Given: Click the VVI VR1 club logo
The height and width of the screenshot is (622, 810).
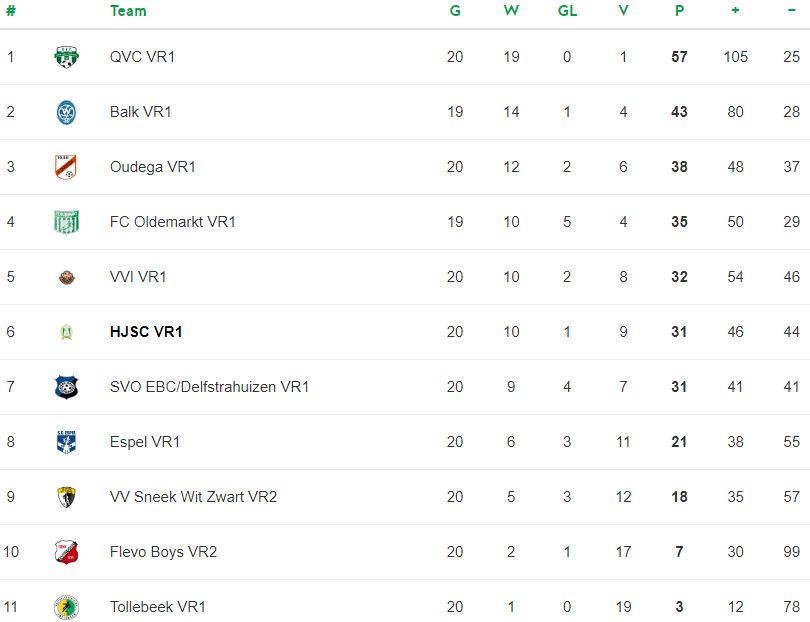Looking at the screenshot, I should (66, 277).
